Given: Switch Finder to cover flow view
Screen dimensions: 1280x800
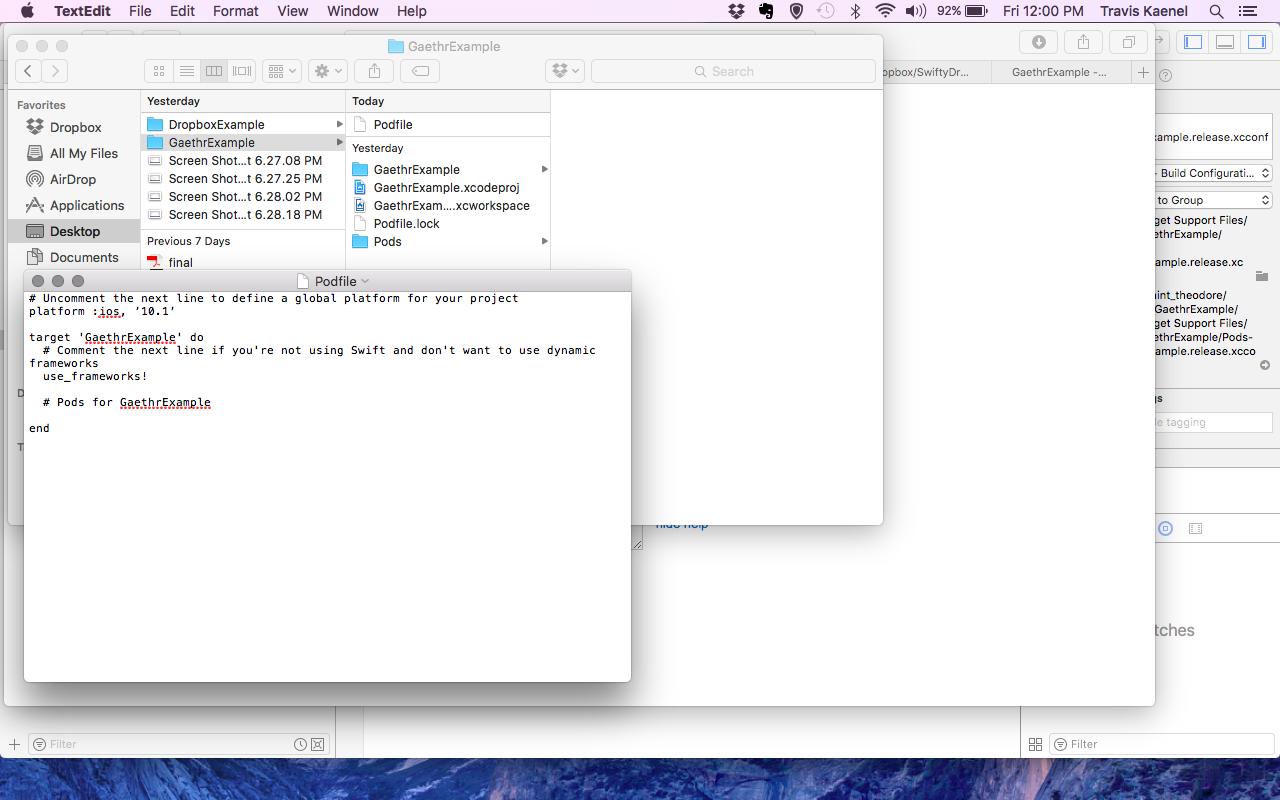Looking at the screenshot, I should [242, 71].
